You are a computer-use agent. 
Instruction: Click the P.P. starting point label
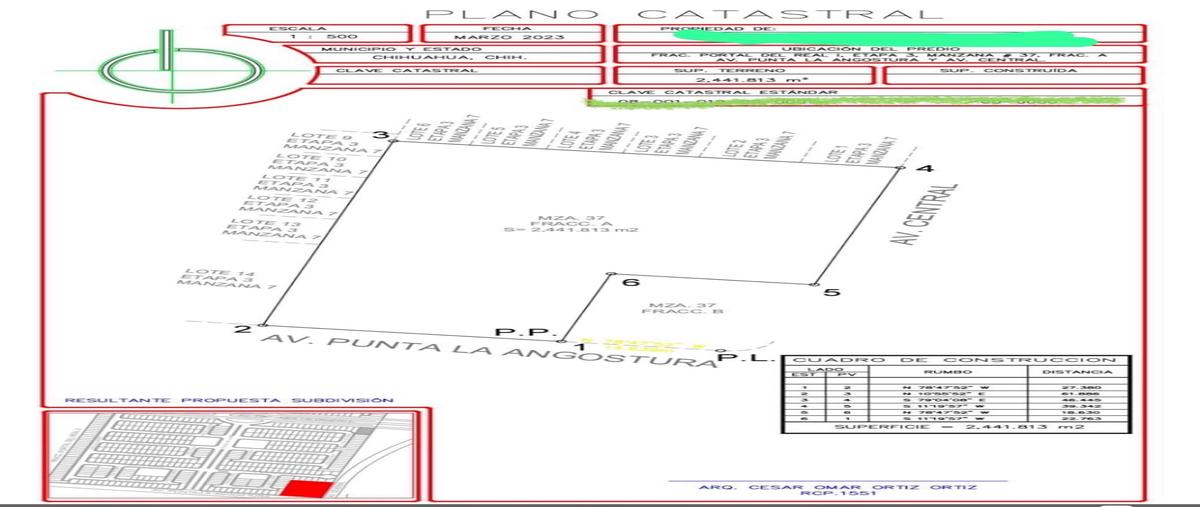tap(519, 331)
